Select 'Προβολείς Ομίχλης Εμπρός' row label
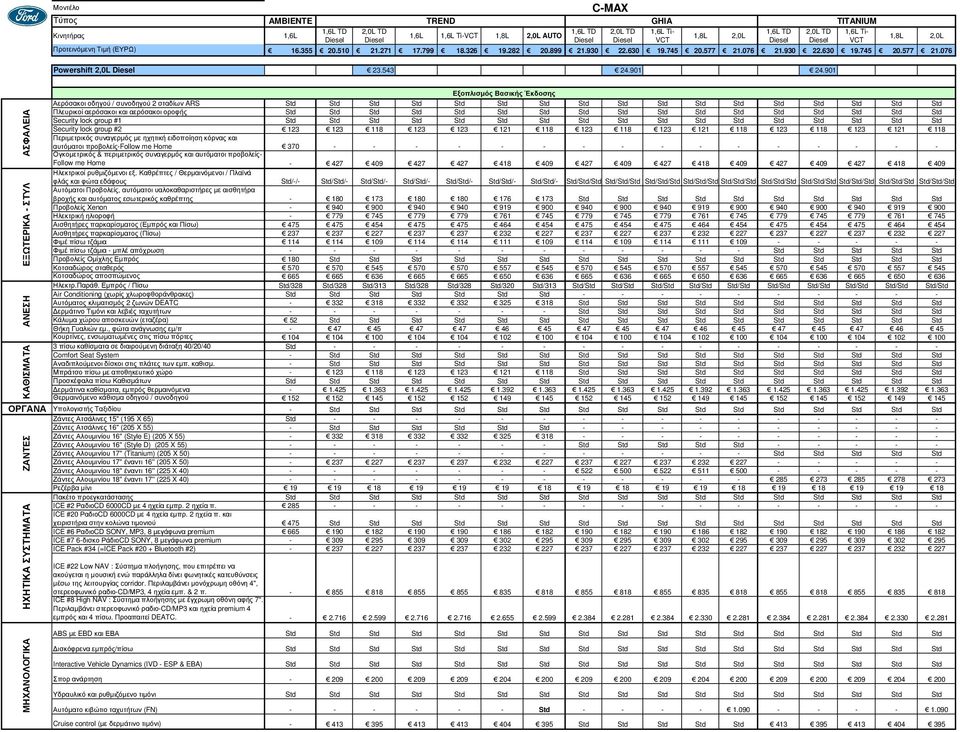The width and height of the screenshot is (960, 732). (x=96, y=259)
